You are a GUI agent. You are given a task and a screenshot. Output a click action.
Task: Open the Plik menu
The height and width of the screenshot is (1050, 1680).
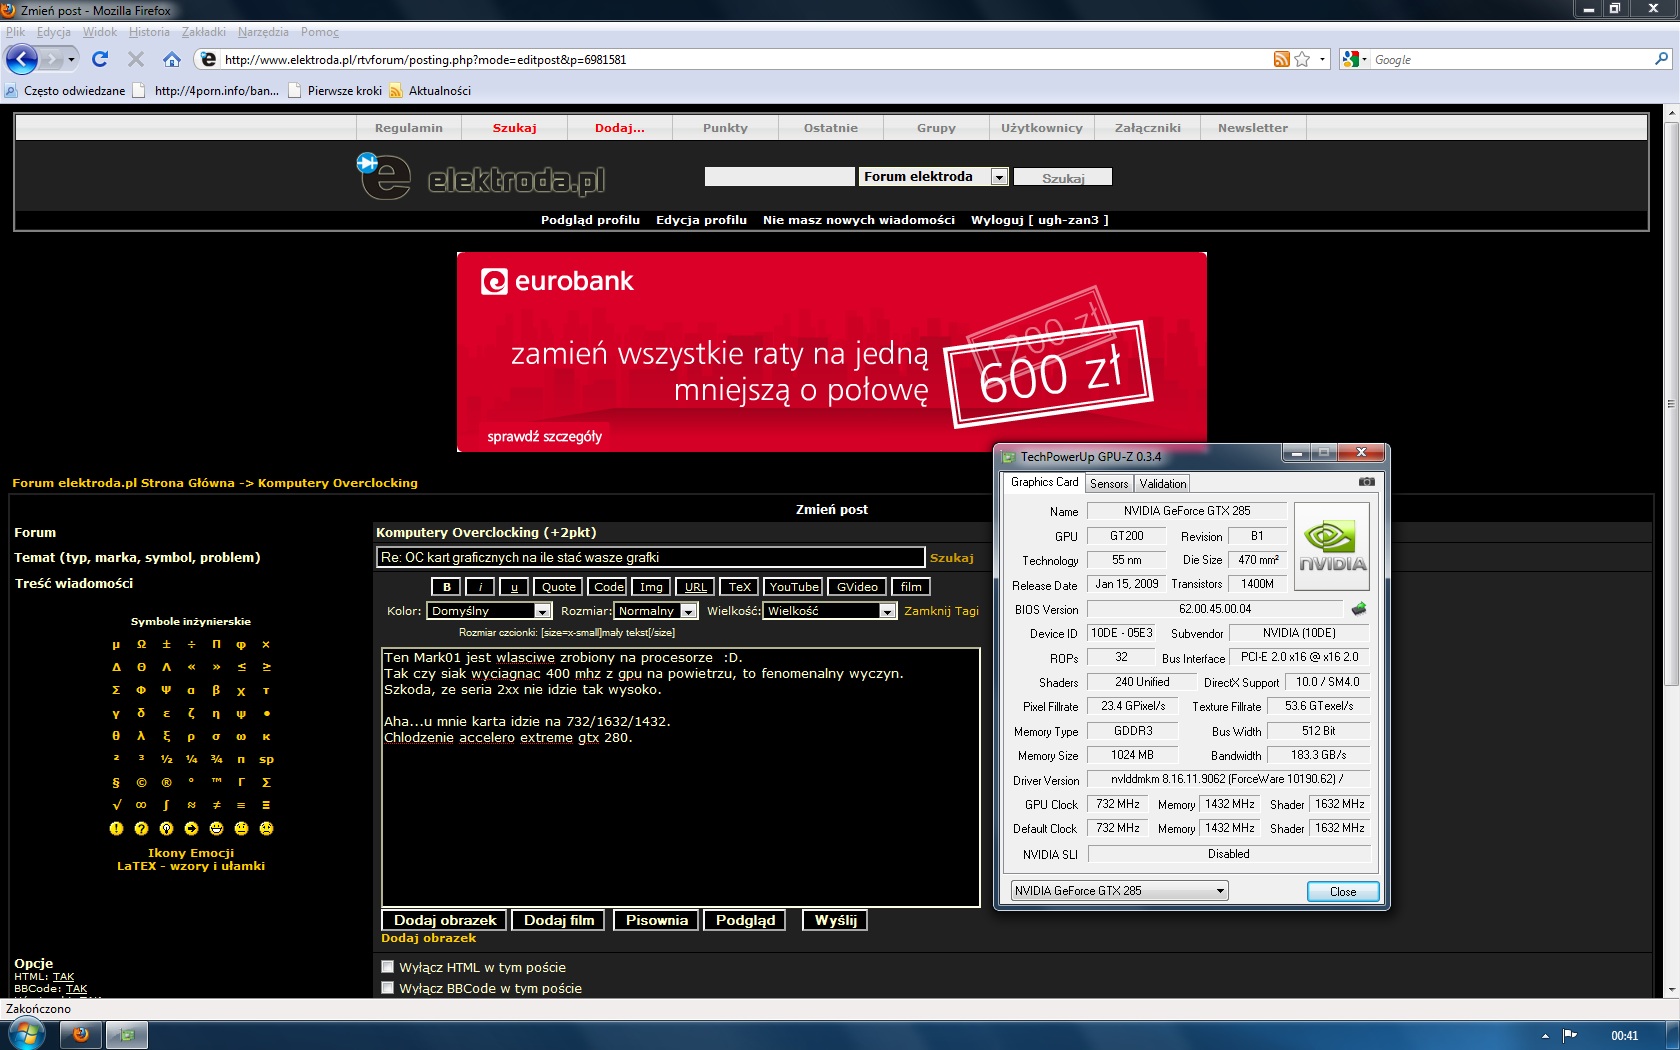[15, 32]
